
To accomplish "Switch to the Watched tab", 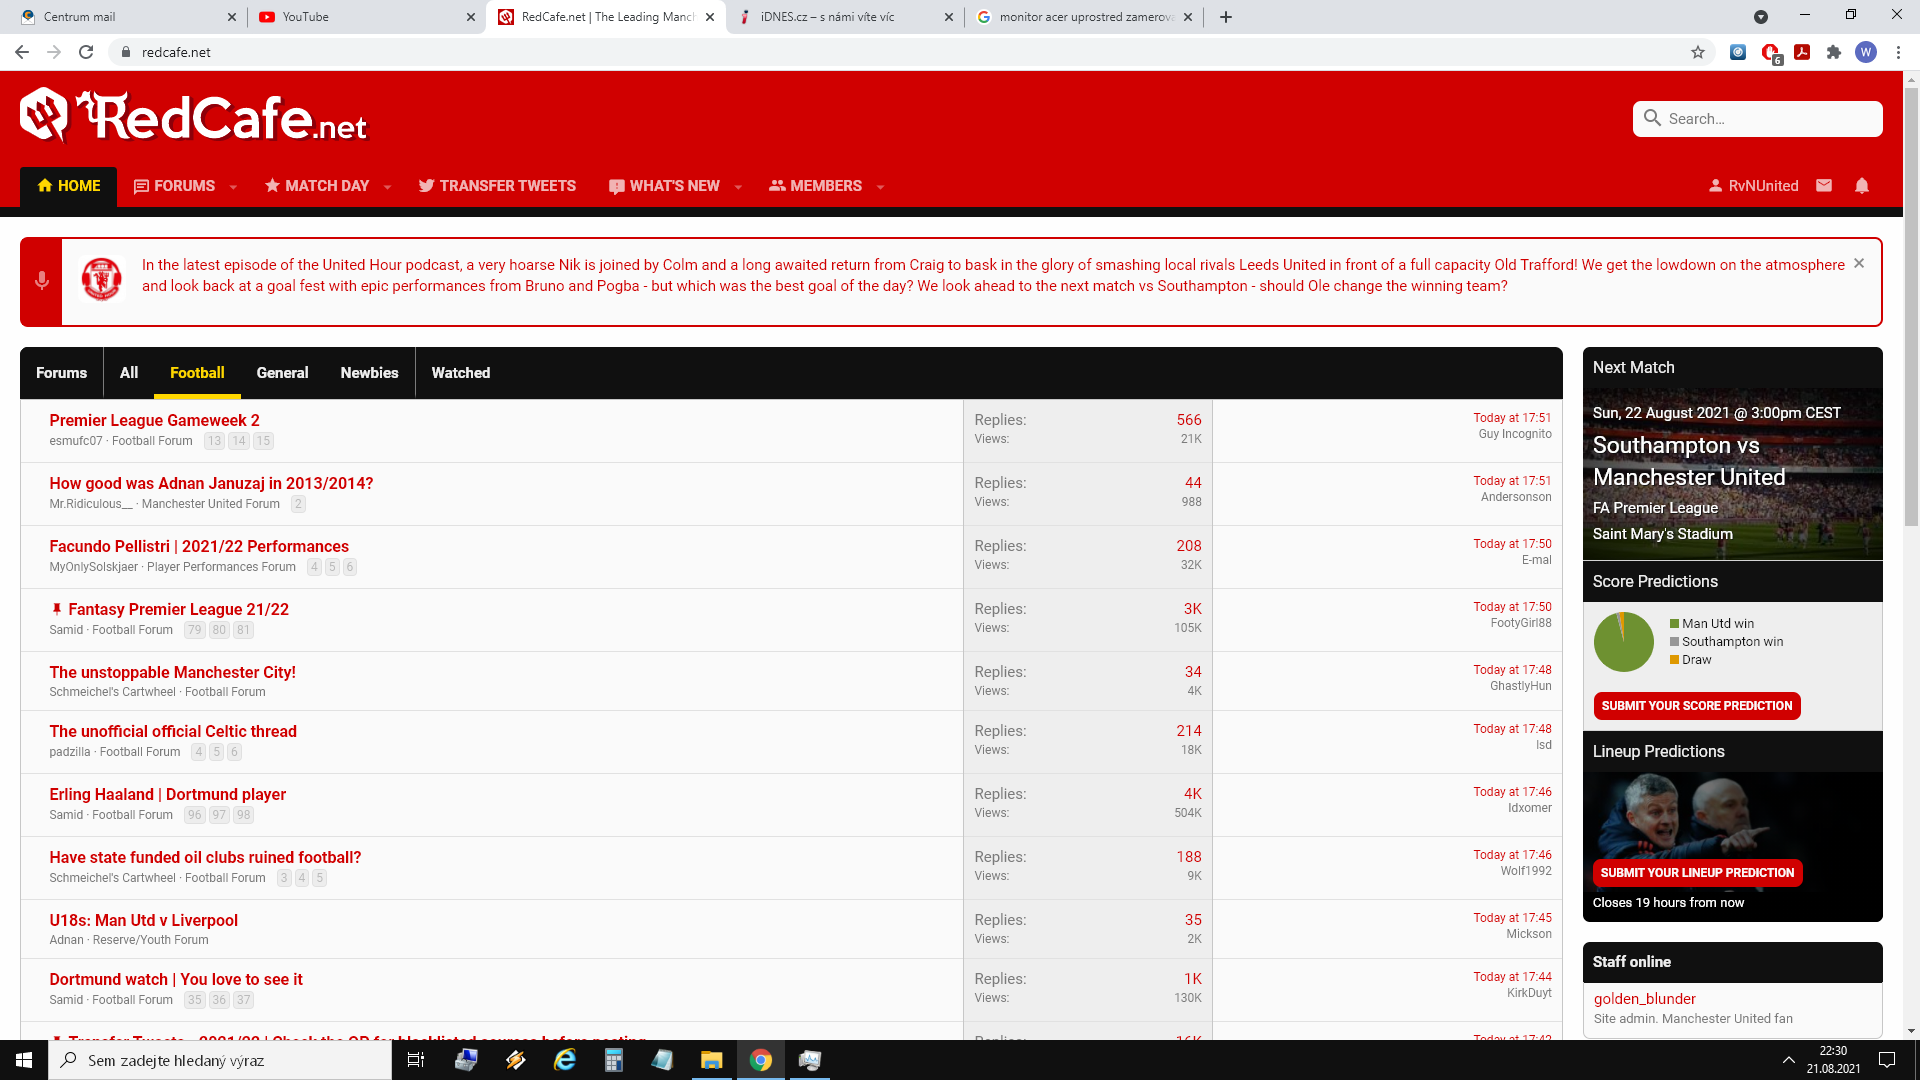I will coord(461,373).
